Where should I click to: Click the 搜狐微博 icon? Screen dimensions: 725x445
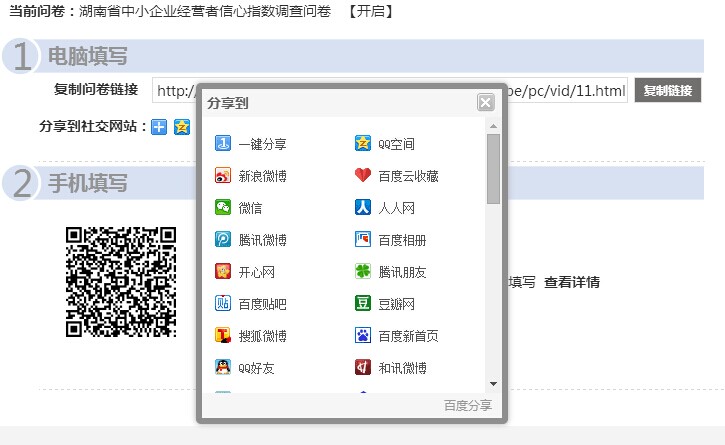(223, 335)
